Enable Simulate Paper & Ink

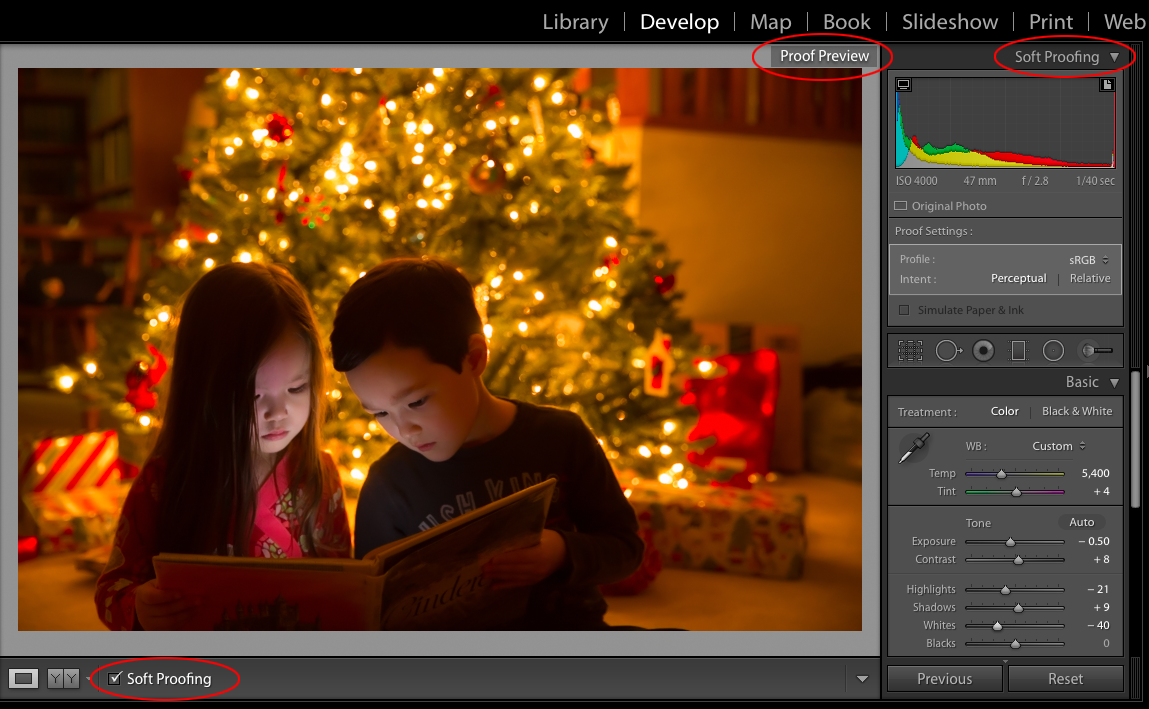coord(904,310)
